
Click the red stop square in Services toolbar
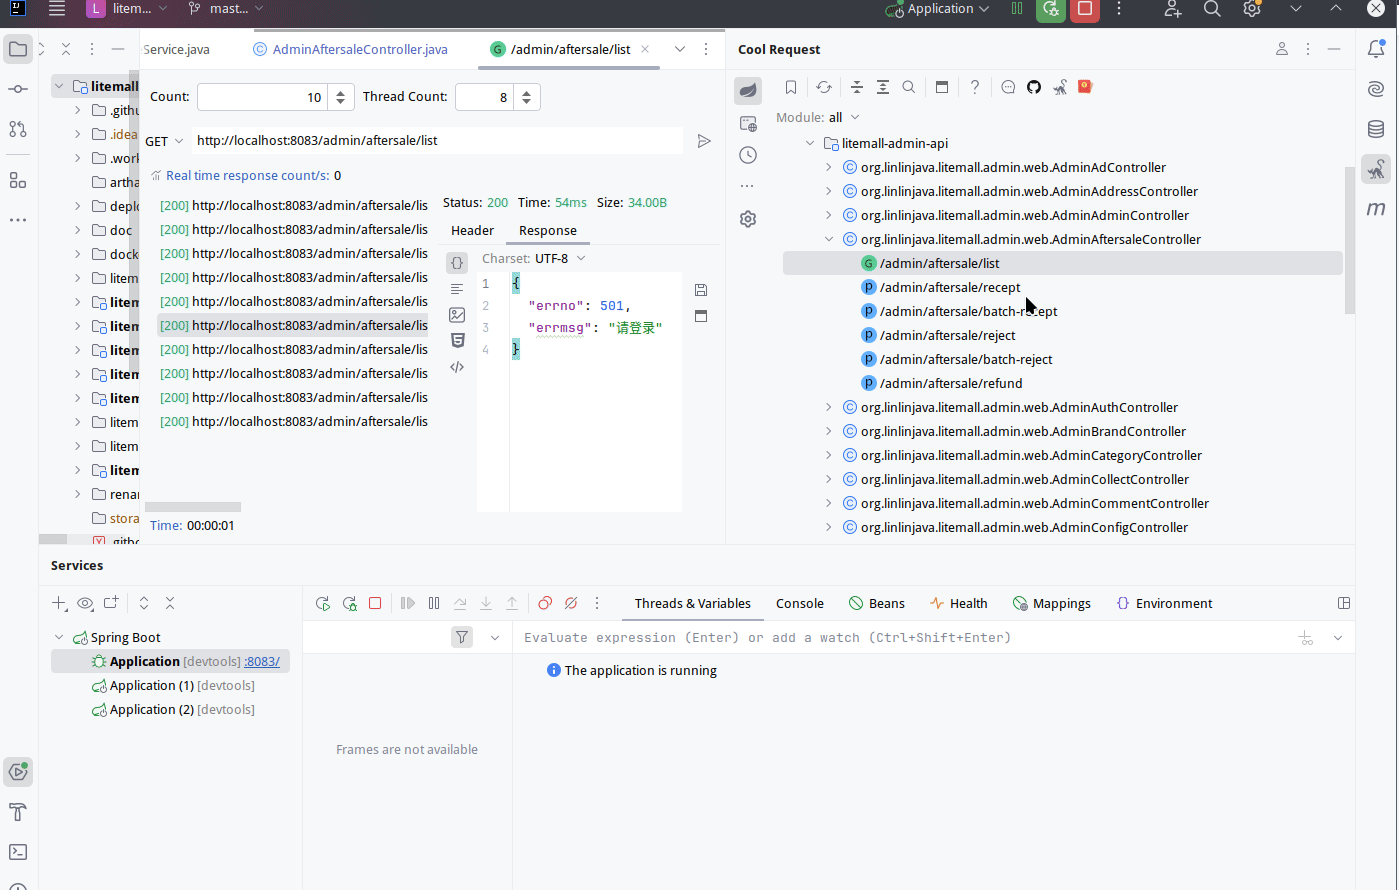(375, 603)
